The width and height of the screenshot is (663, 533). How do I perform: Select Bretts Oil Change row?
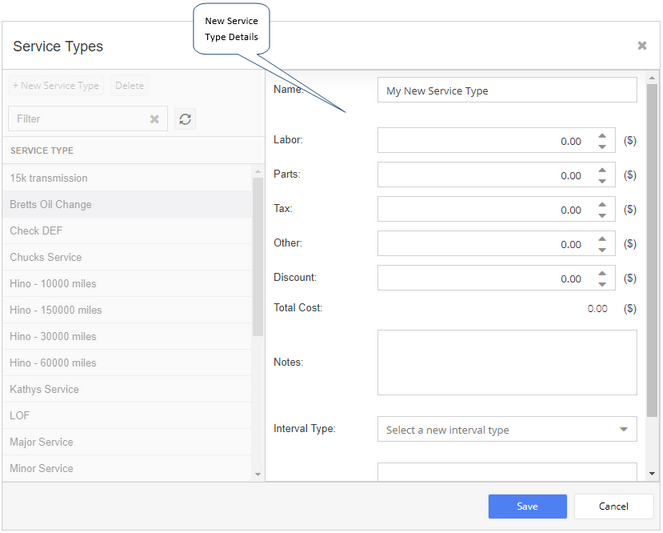click(x=127, y=204)
